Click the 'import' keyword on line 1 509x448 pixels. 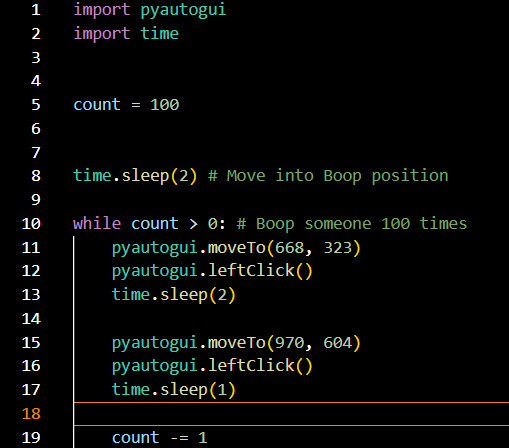click(x=102, y=10)
